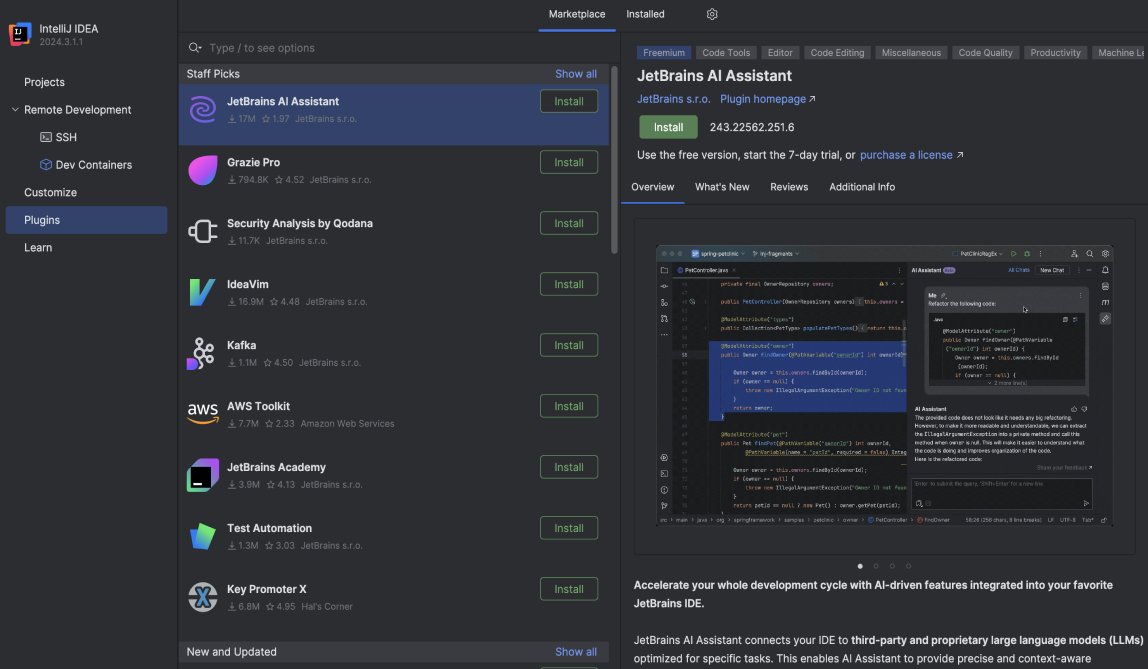This screenshot has width=1148, height=669.
Task: Follow the purchase a license link
Action: [912, 155]
